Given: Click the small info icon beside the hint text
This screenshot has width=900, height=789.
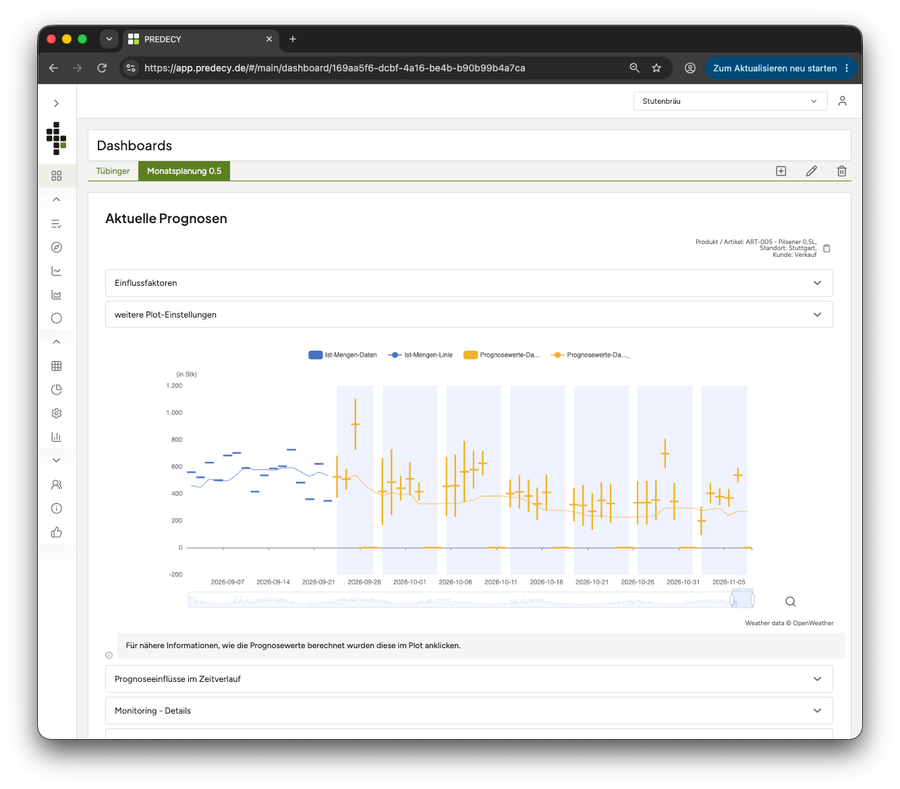Looking at the screenshot, I should pos(109,655).
